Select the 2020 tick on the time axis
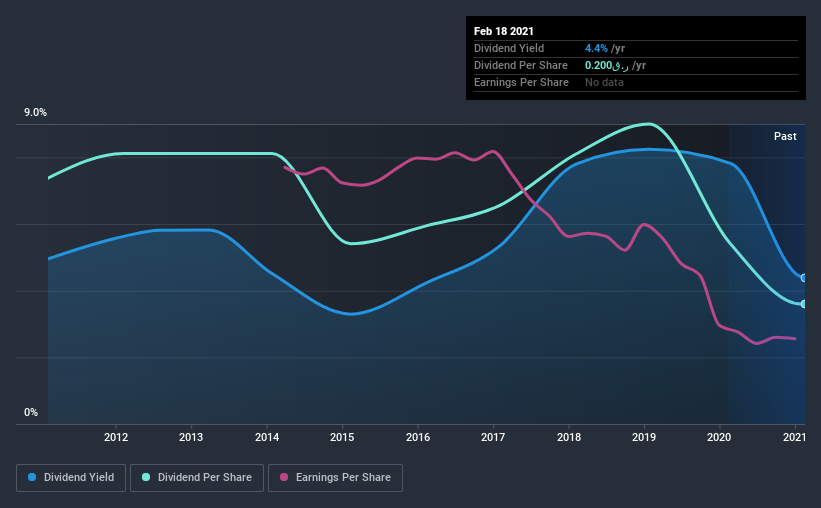The height and width of the screenshot is (508, 821). coord(719,437)
